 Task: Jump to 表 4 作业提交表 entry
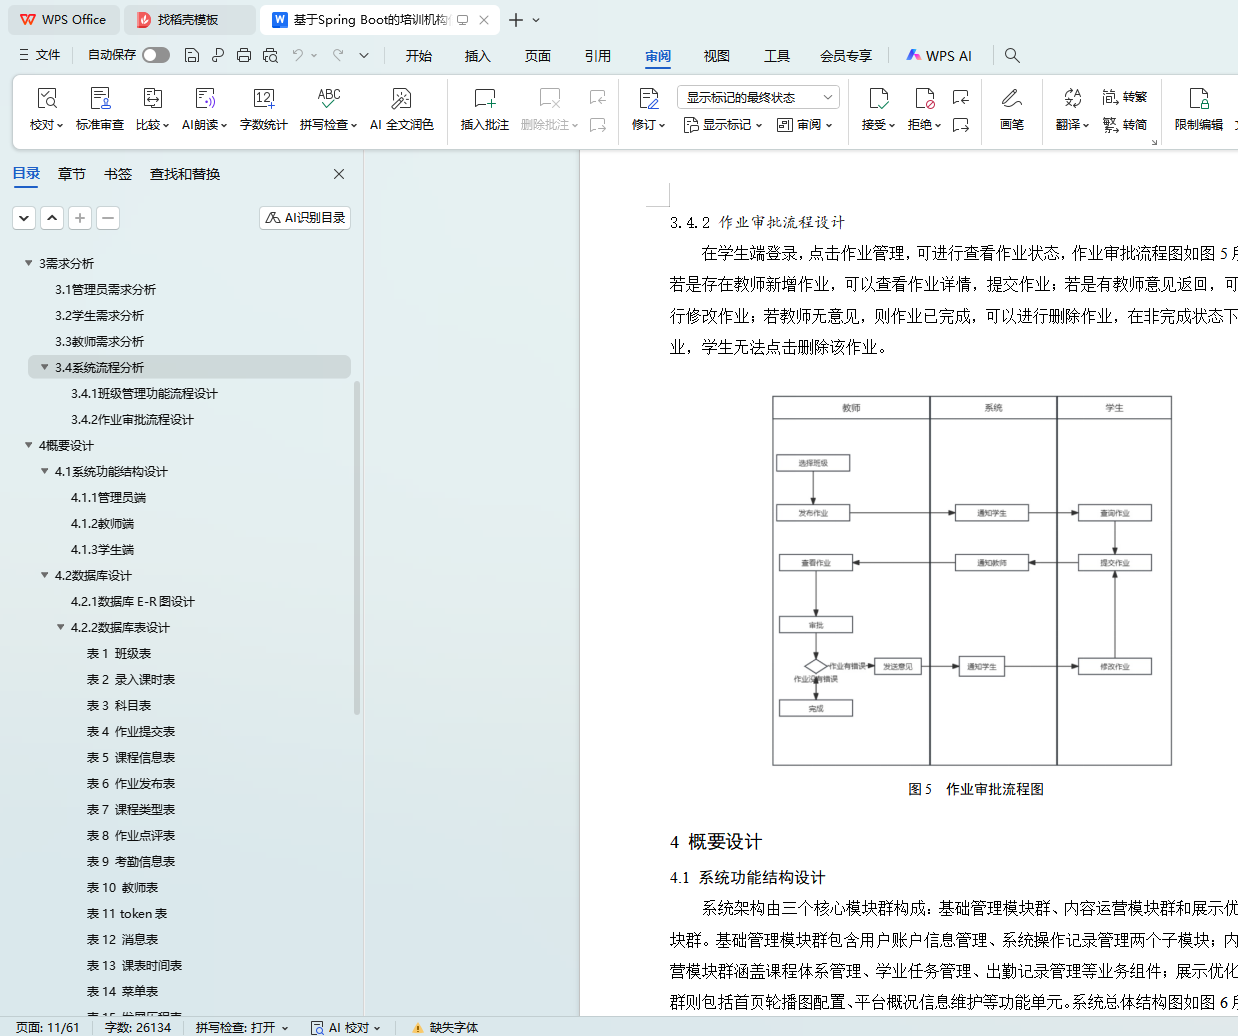131,731
